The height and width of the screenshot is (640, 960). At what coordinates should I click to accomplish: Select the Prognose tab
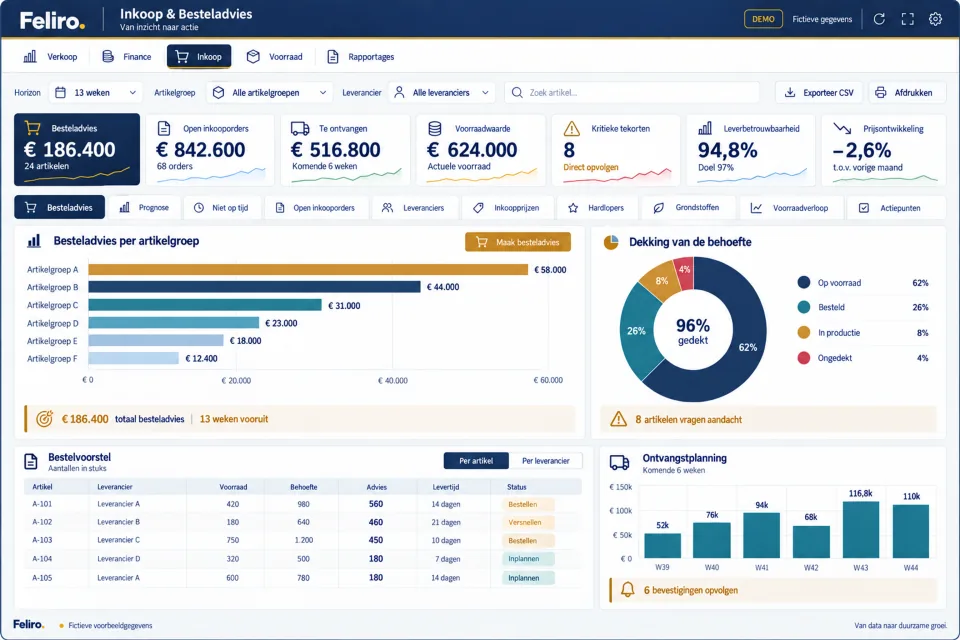[x=144, y=208]
